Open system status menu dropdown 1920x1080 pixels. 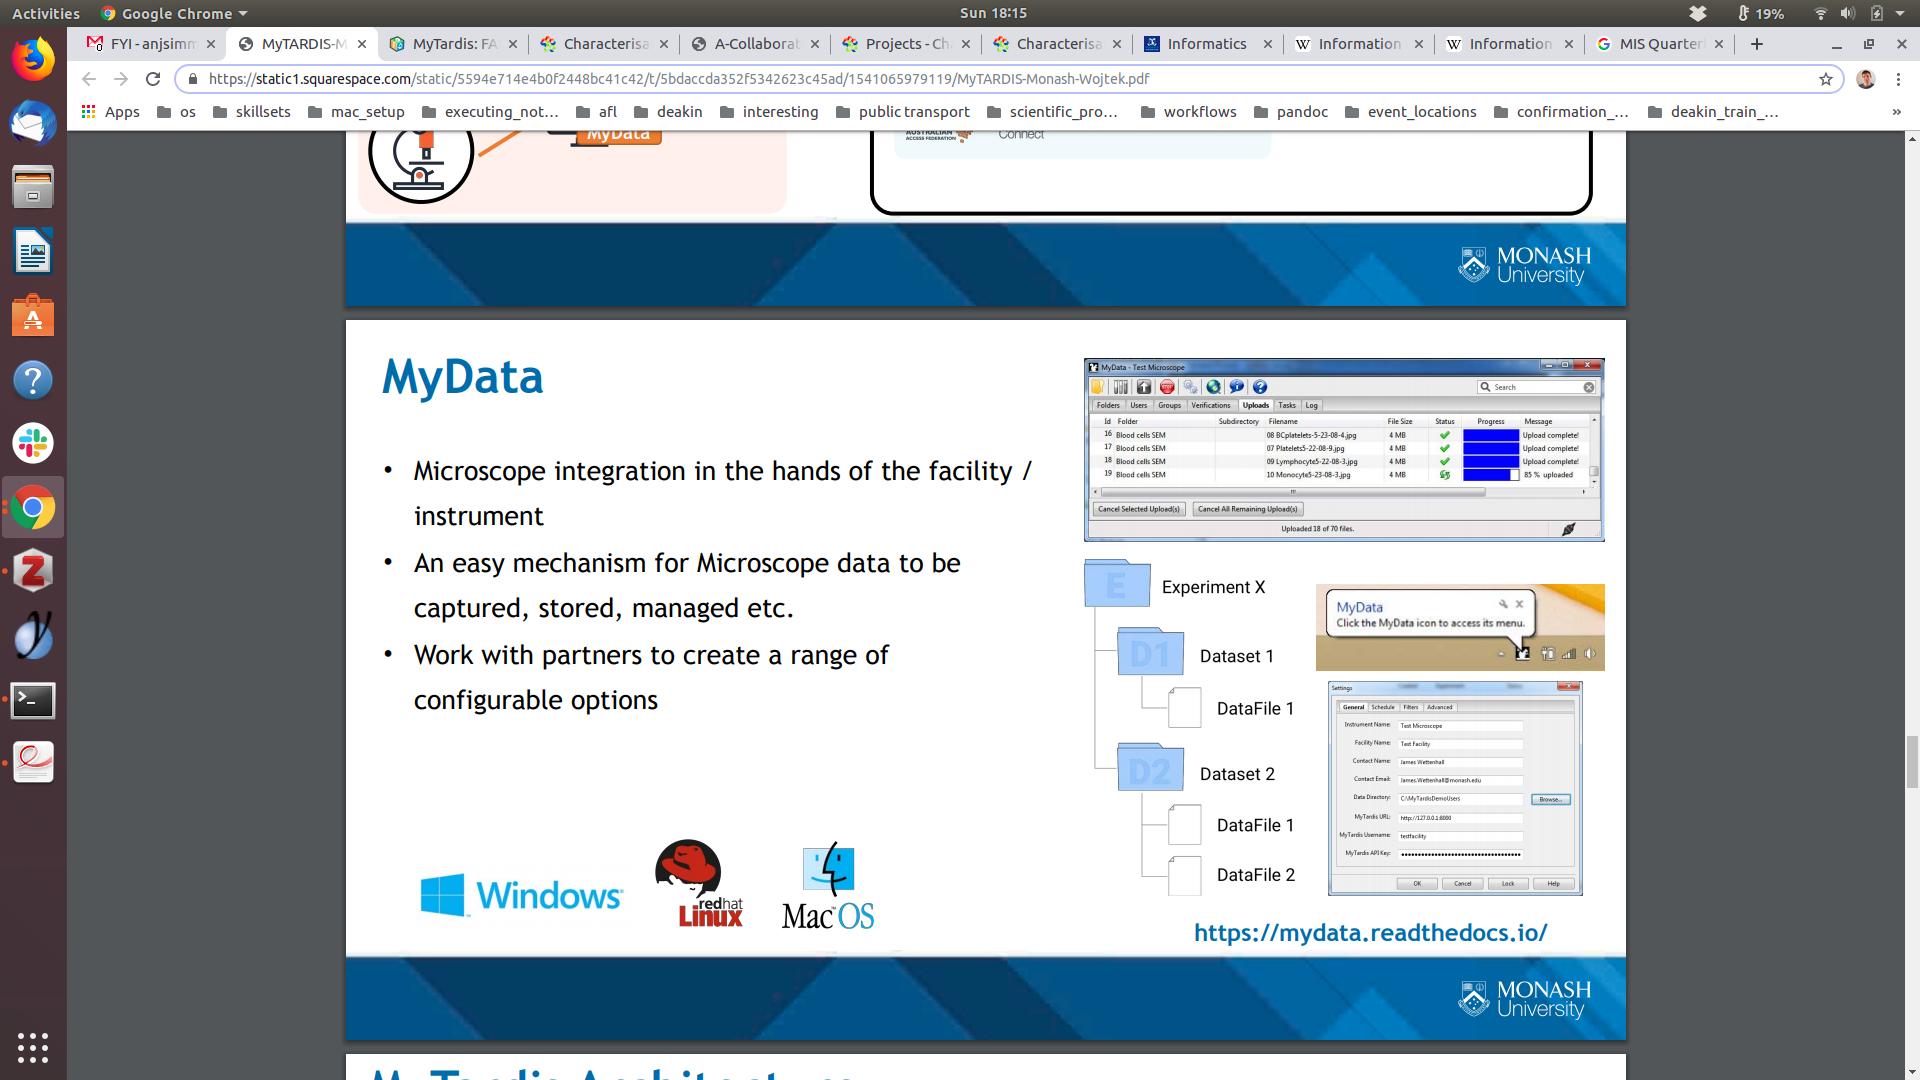tap(1899, 13)
